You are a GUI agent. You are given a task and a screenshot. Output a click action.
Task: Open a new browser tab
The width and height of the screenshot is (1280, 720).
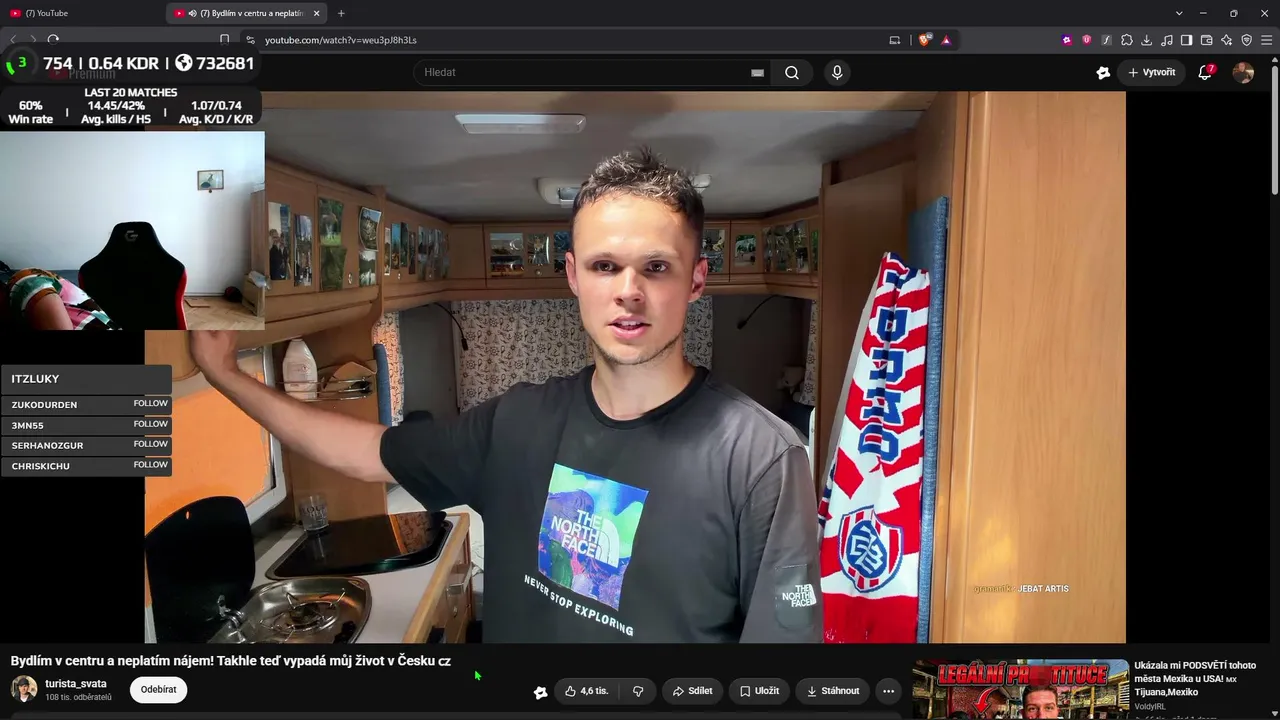click(341, 13)
